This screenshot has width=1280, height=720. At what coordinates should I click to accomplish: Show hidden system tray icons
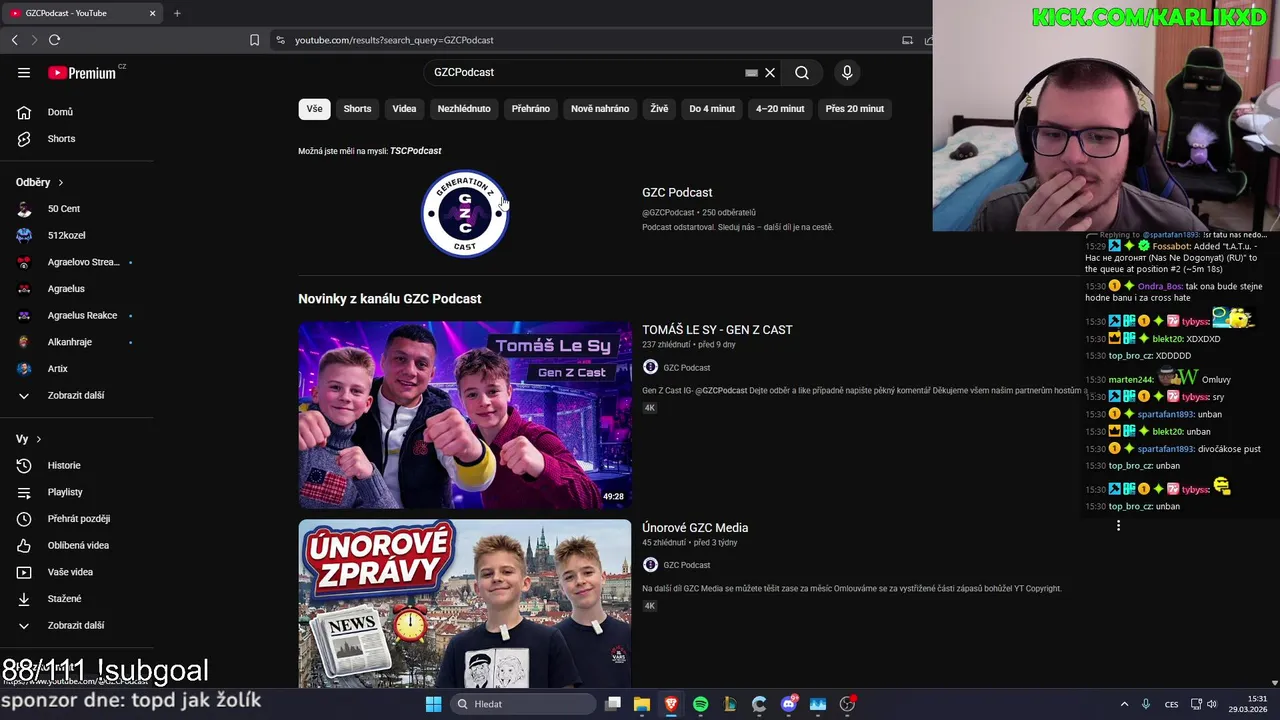pos(1124,704)
